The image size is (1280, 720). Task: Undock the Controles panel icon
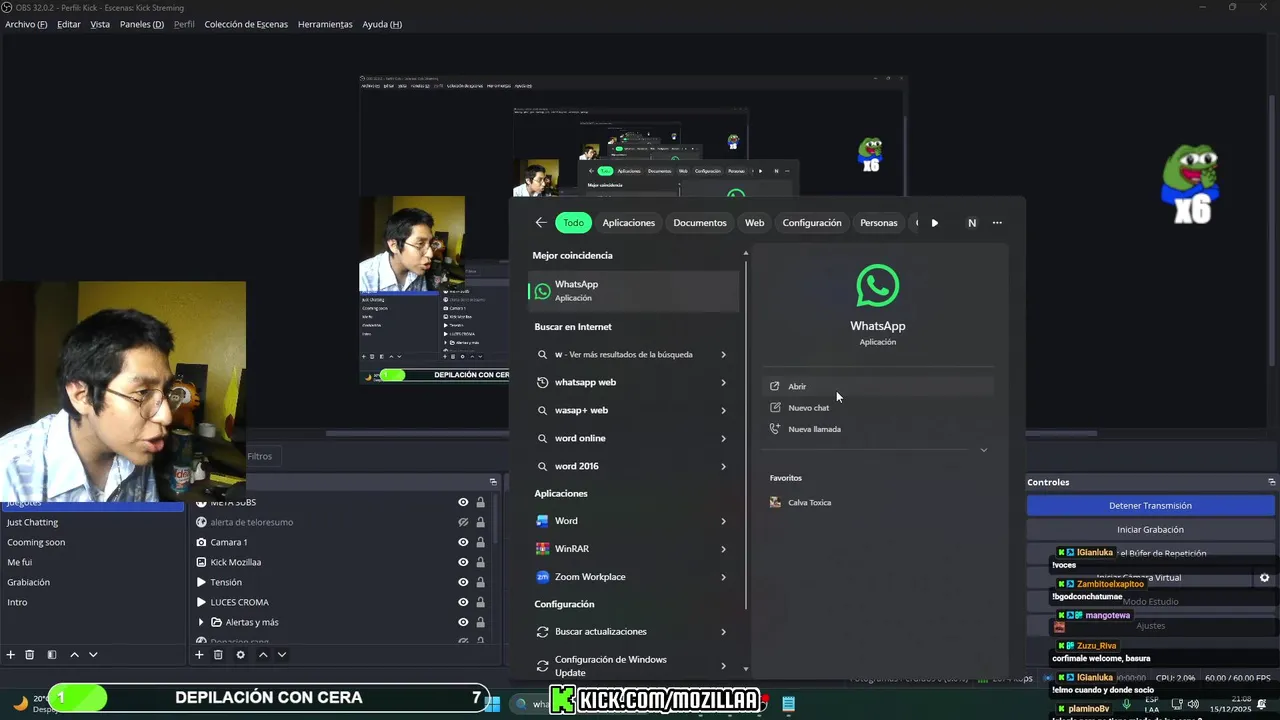(1271, 482)
